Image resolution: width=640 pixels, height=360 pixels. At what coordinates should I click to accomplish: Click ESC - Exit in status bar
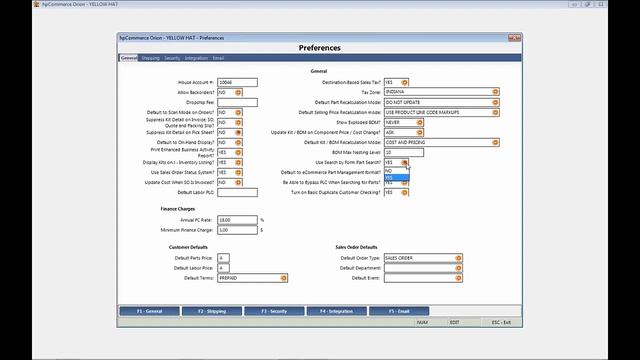[x=501, y=322]
